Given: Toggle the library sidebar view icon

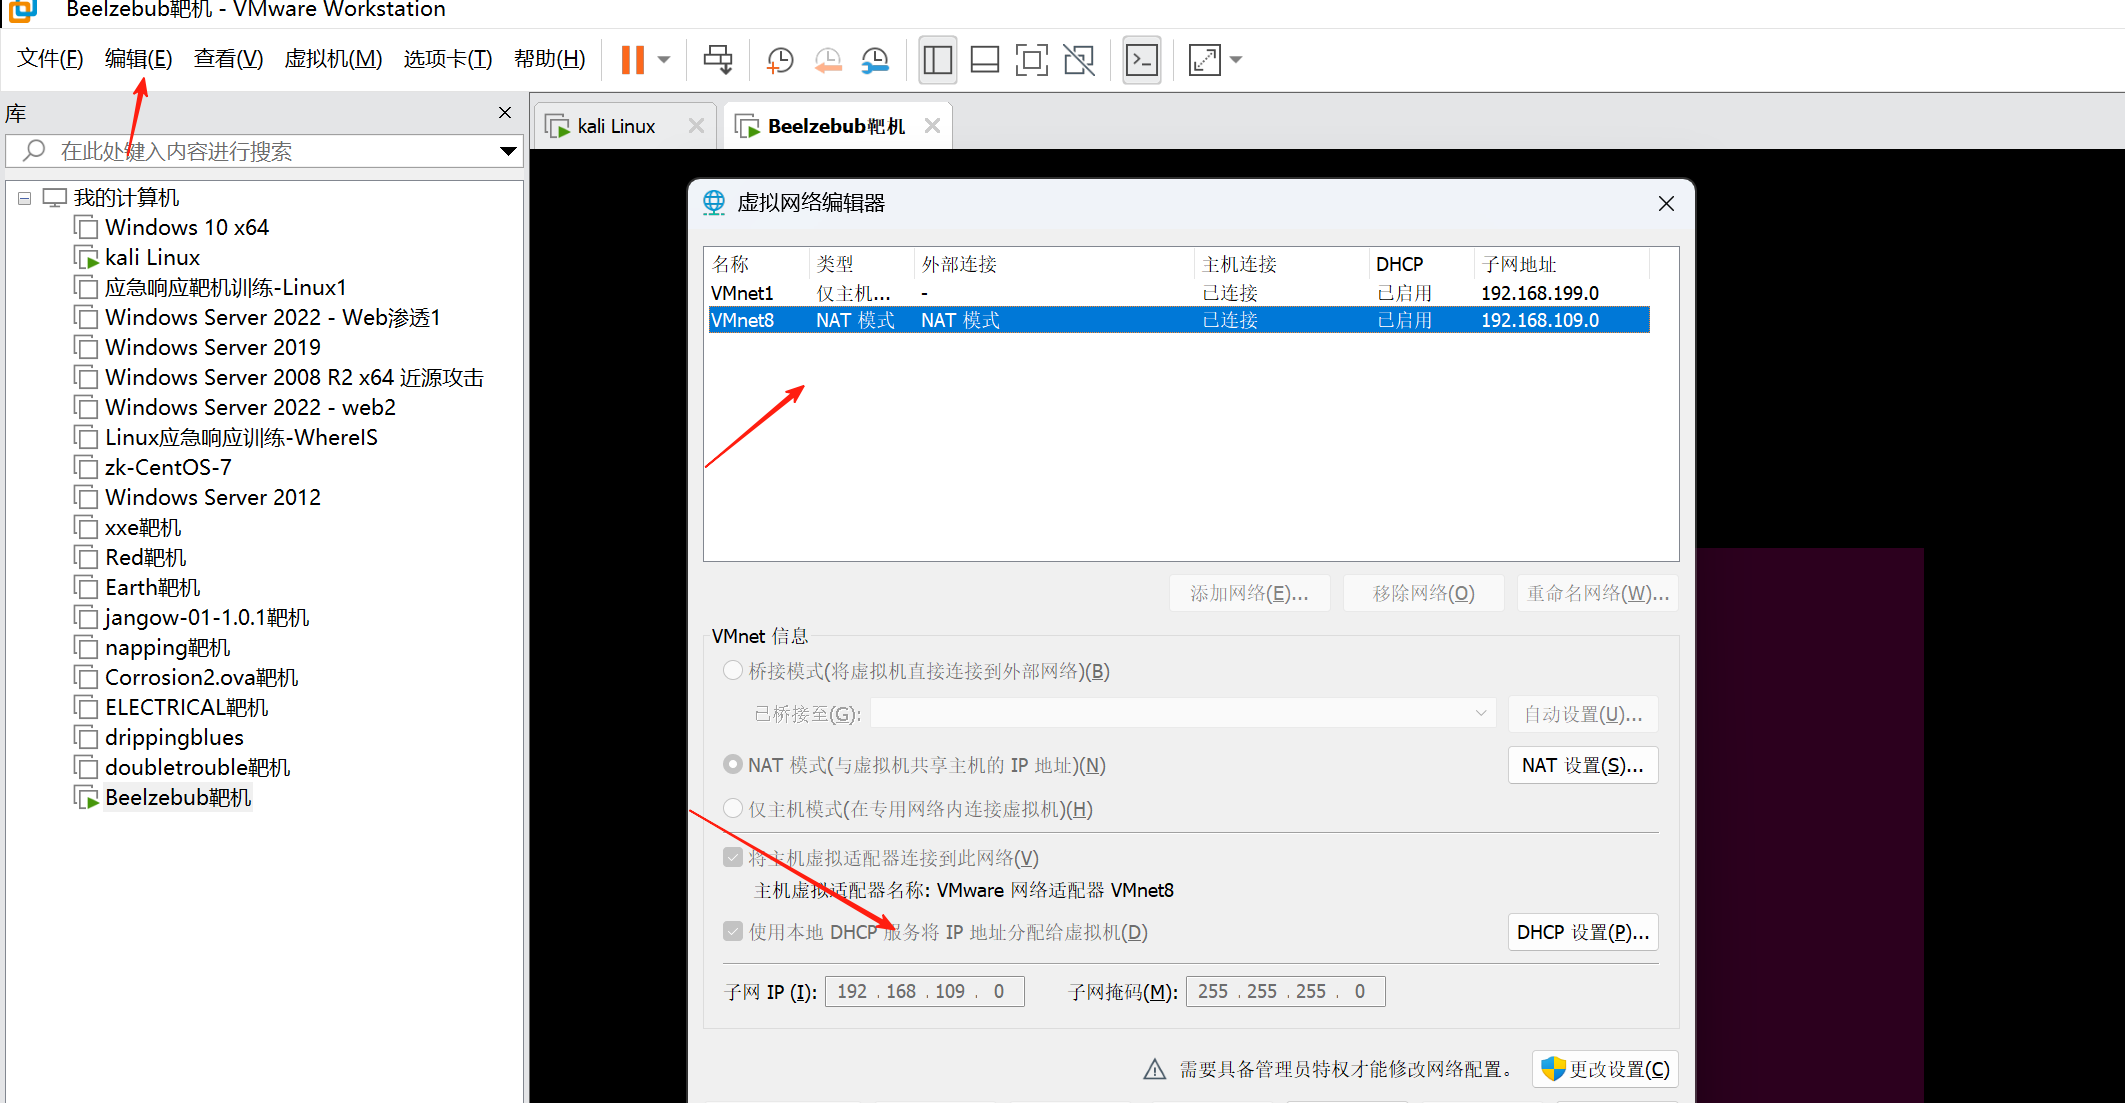Looking at the screenshot, I should point(937,59).
